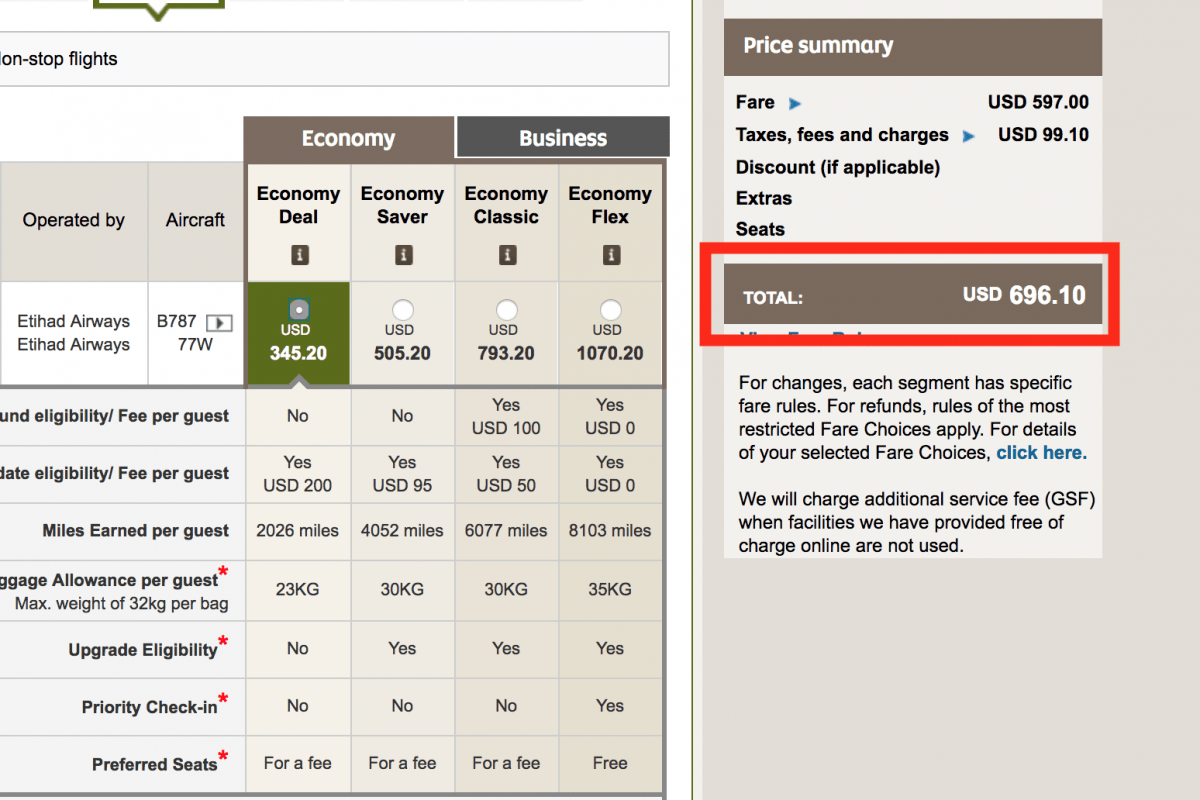The image size is (1200, 800).
Task: Switch to the Economy tab
Action: point(348,138)
